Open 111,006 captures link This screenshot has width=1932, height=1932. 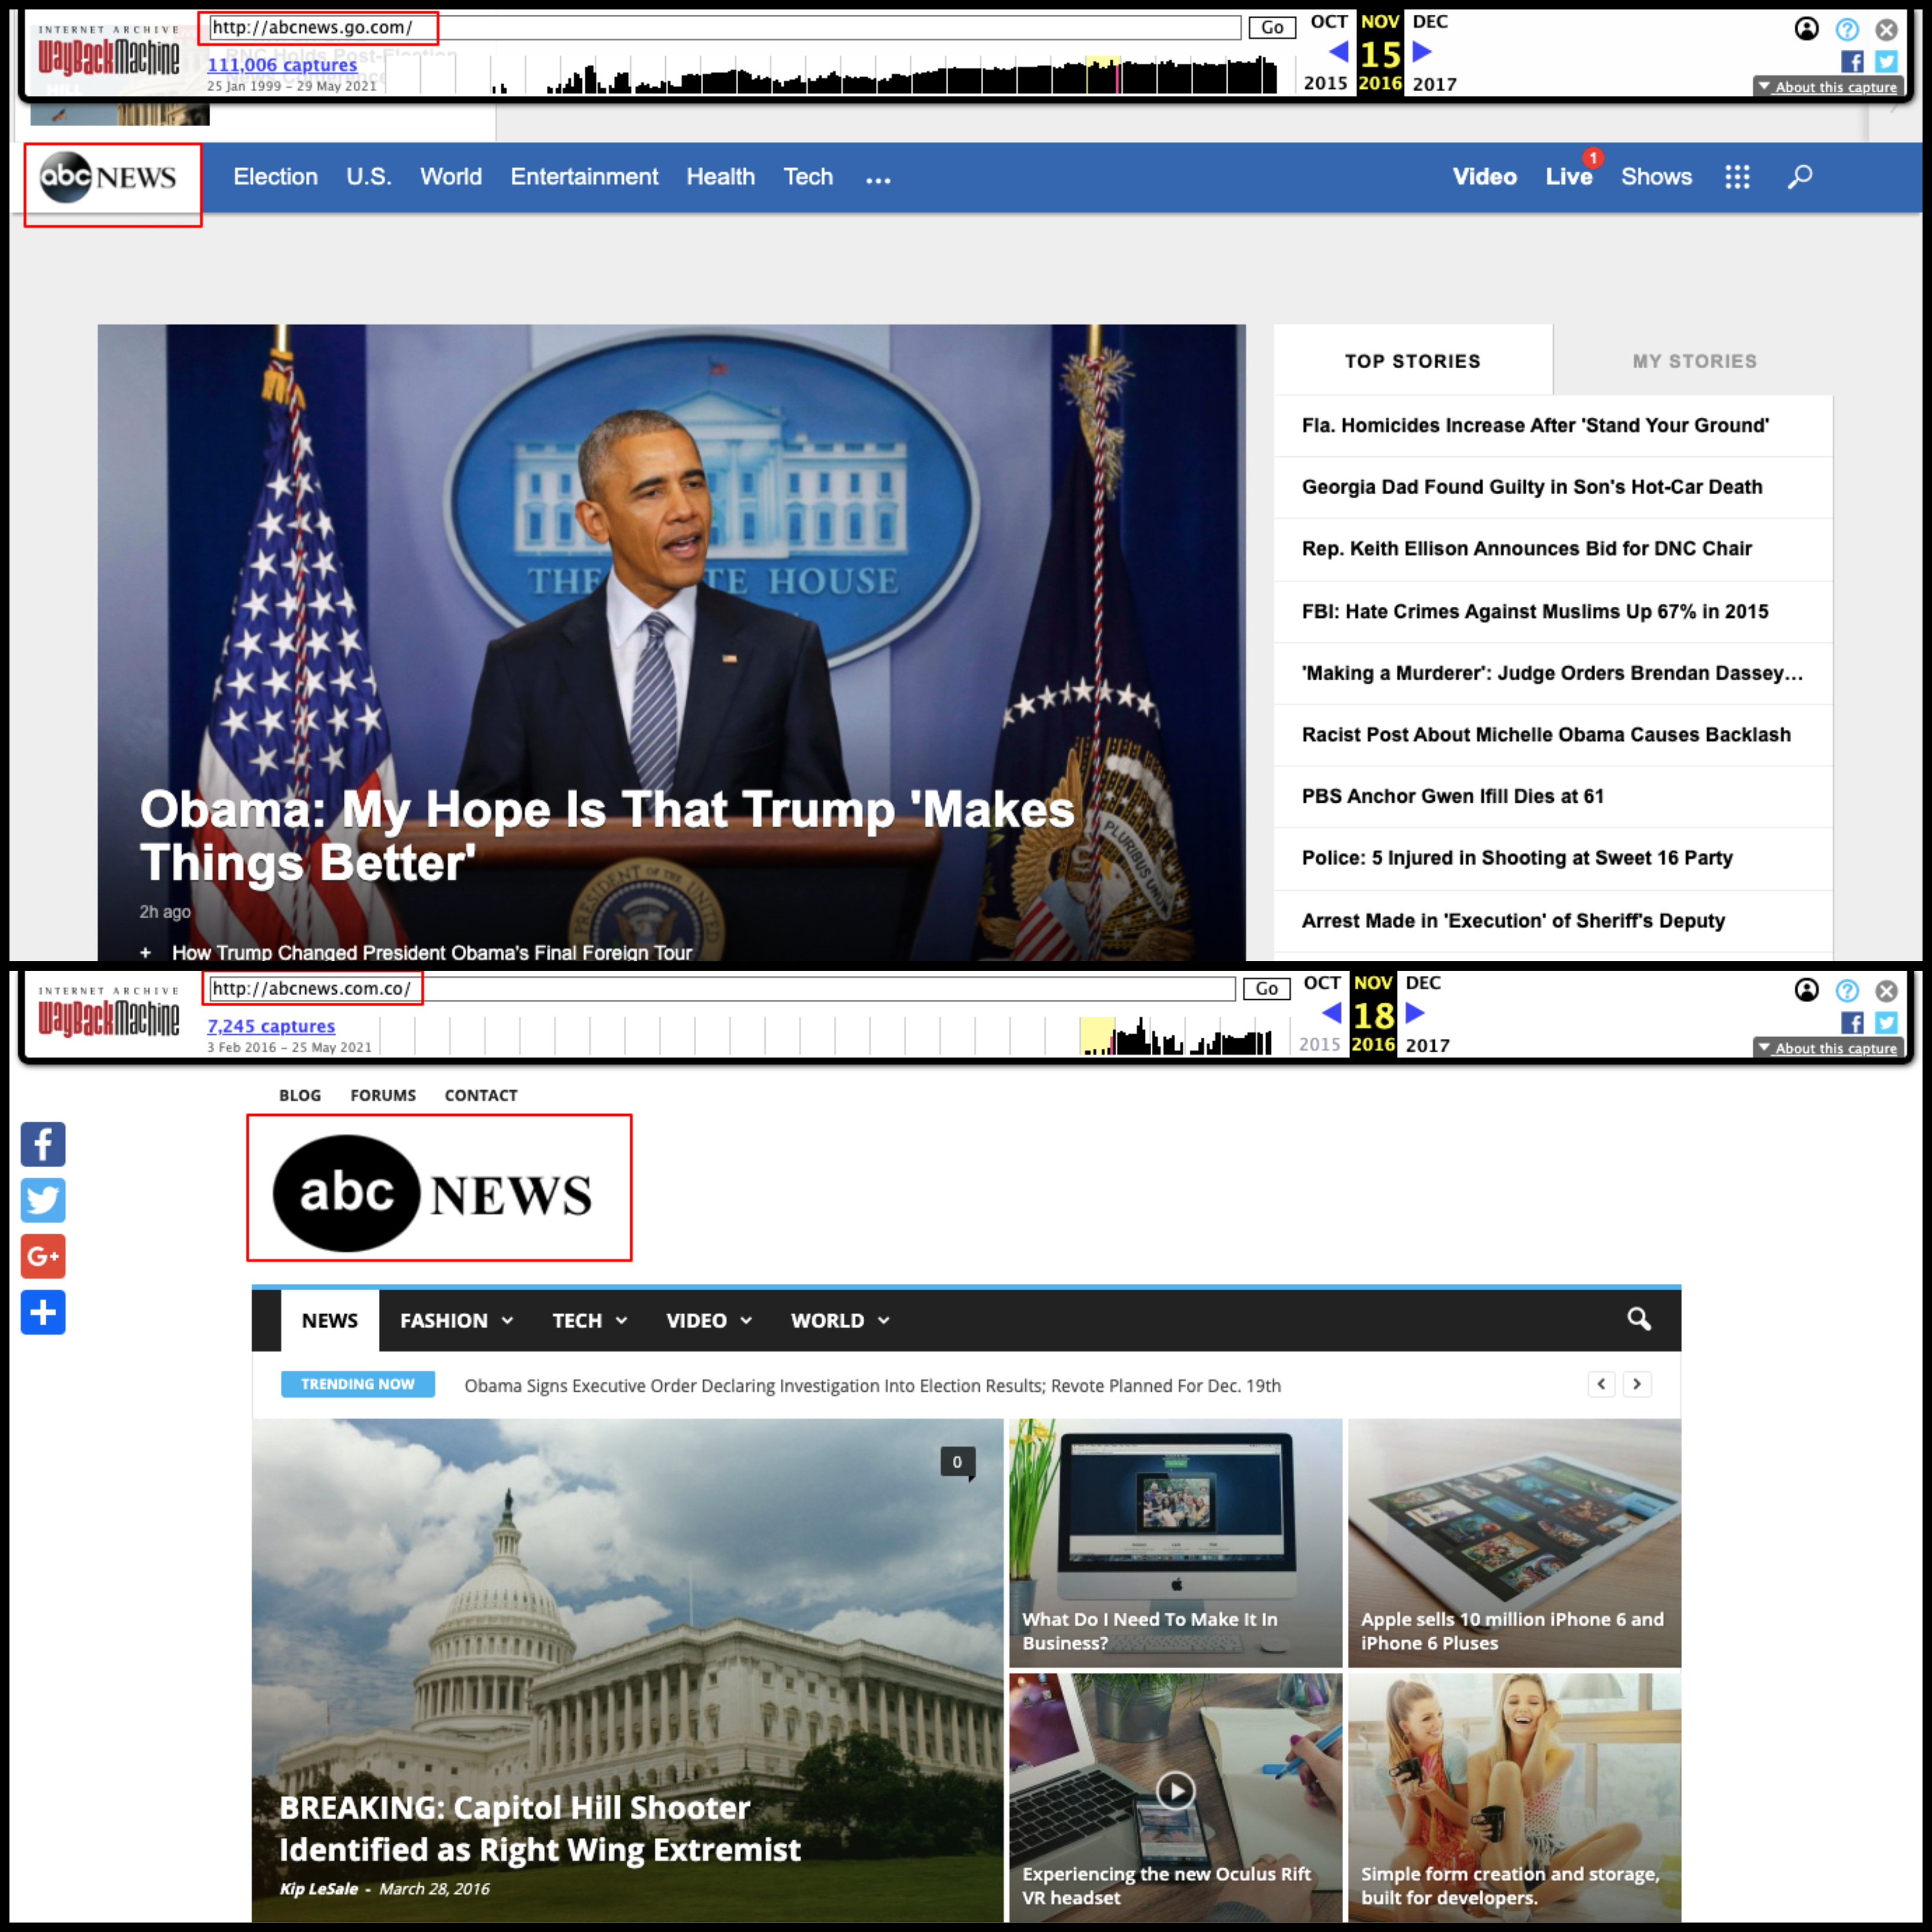click(282, 64)
